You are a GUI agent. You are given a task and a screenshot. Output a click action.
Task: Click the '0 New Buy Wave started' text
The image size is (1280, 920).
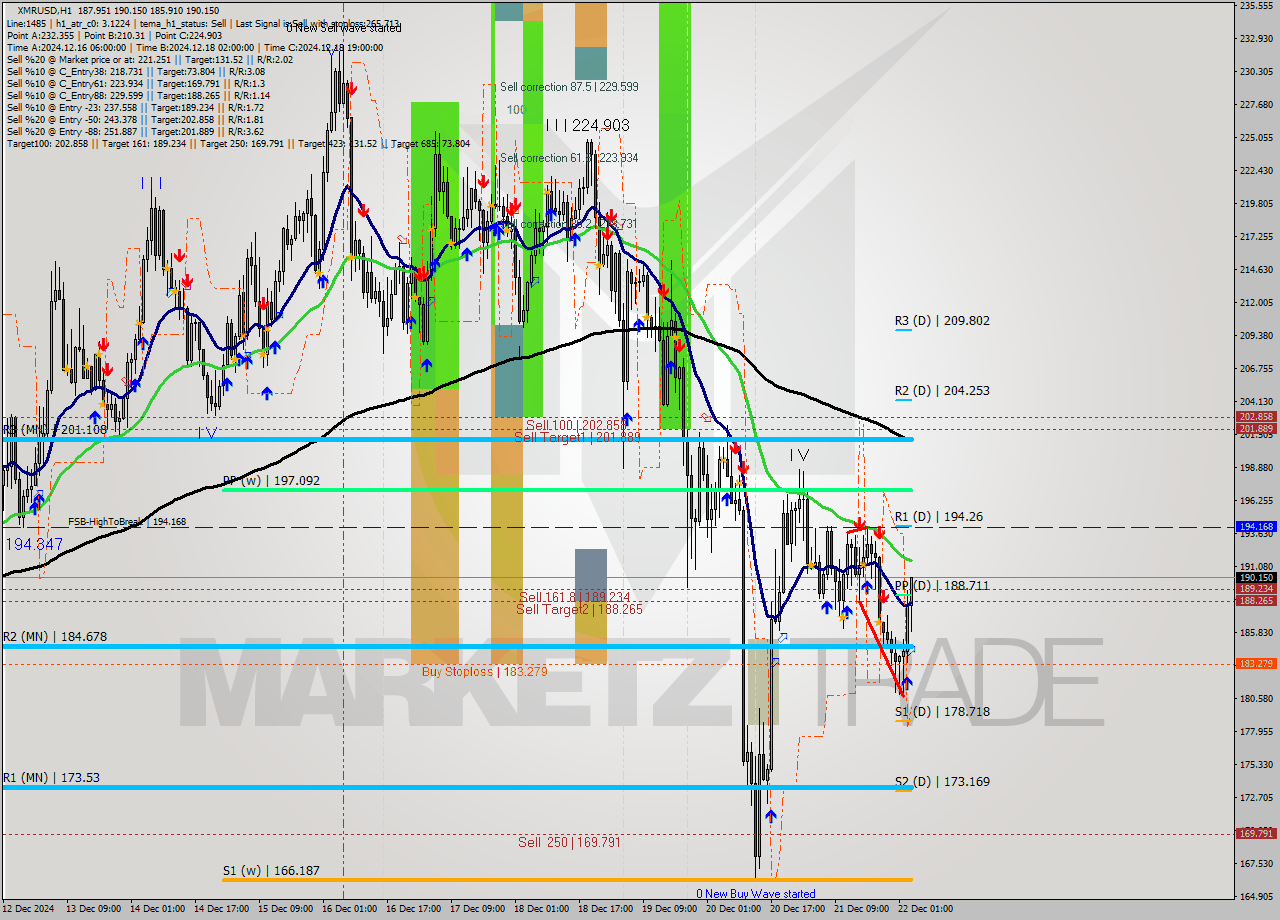point(756,894)
